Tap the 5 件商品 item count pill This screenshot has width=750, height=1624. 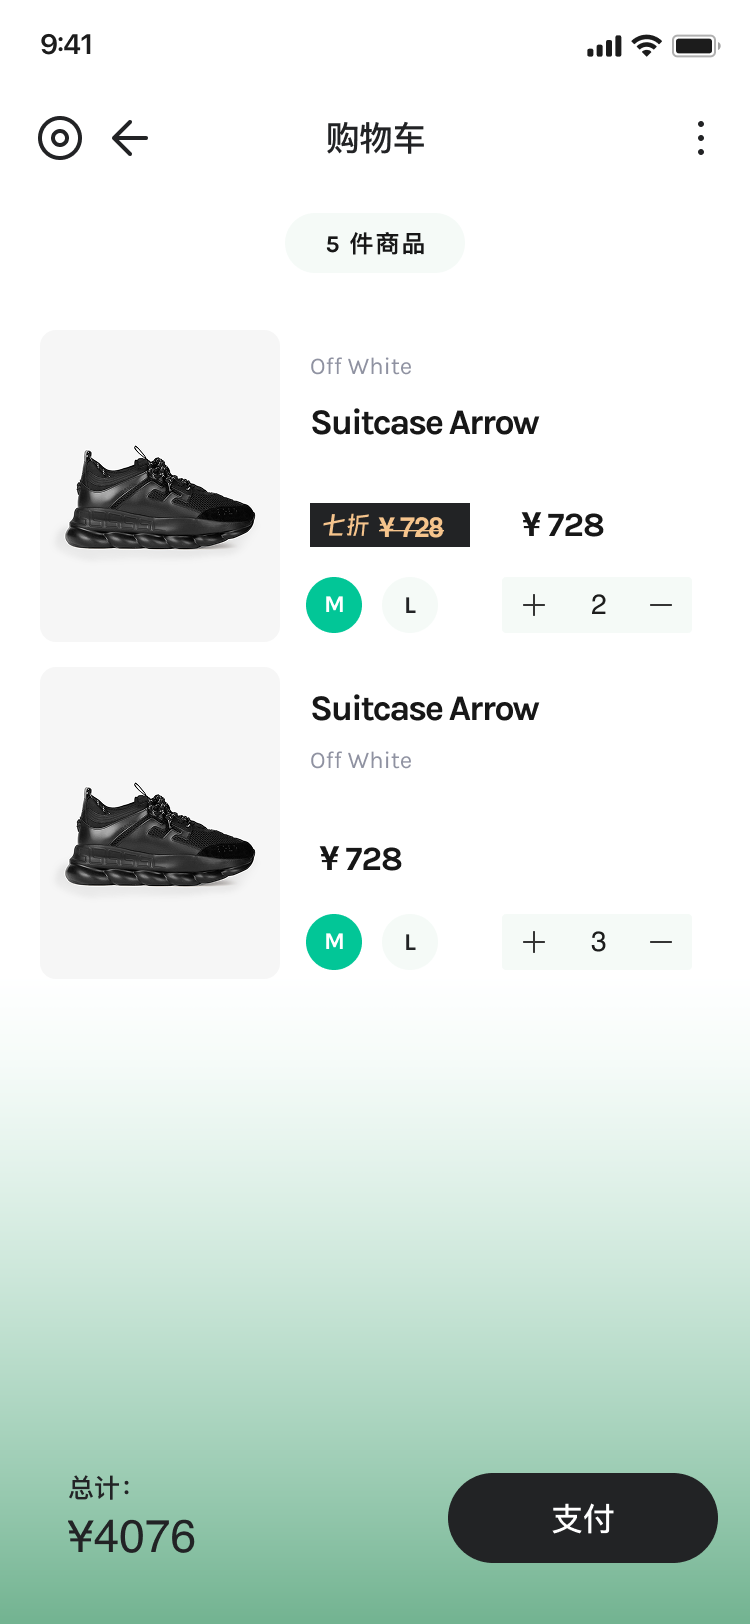[x=375, y=243]
